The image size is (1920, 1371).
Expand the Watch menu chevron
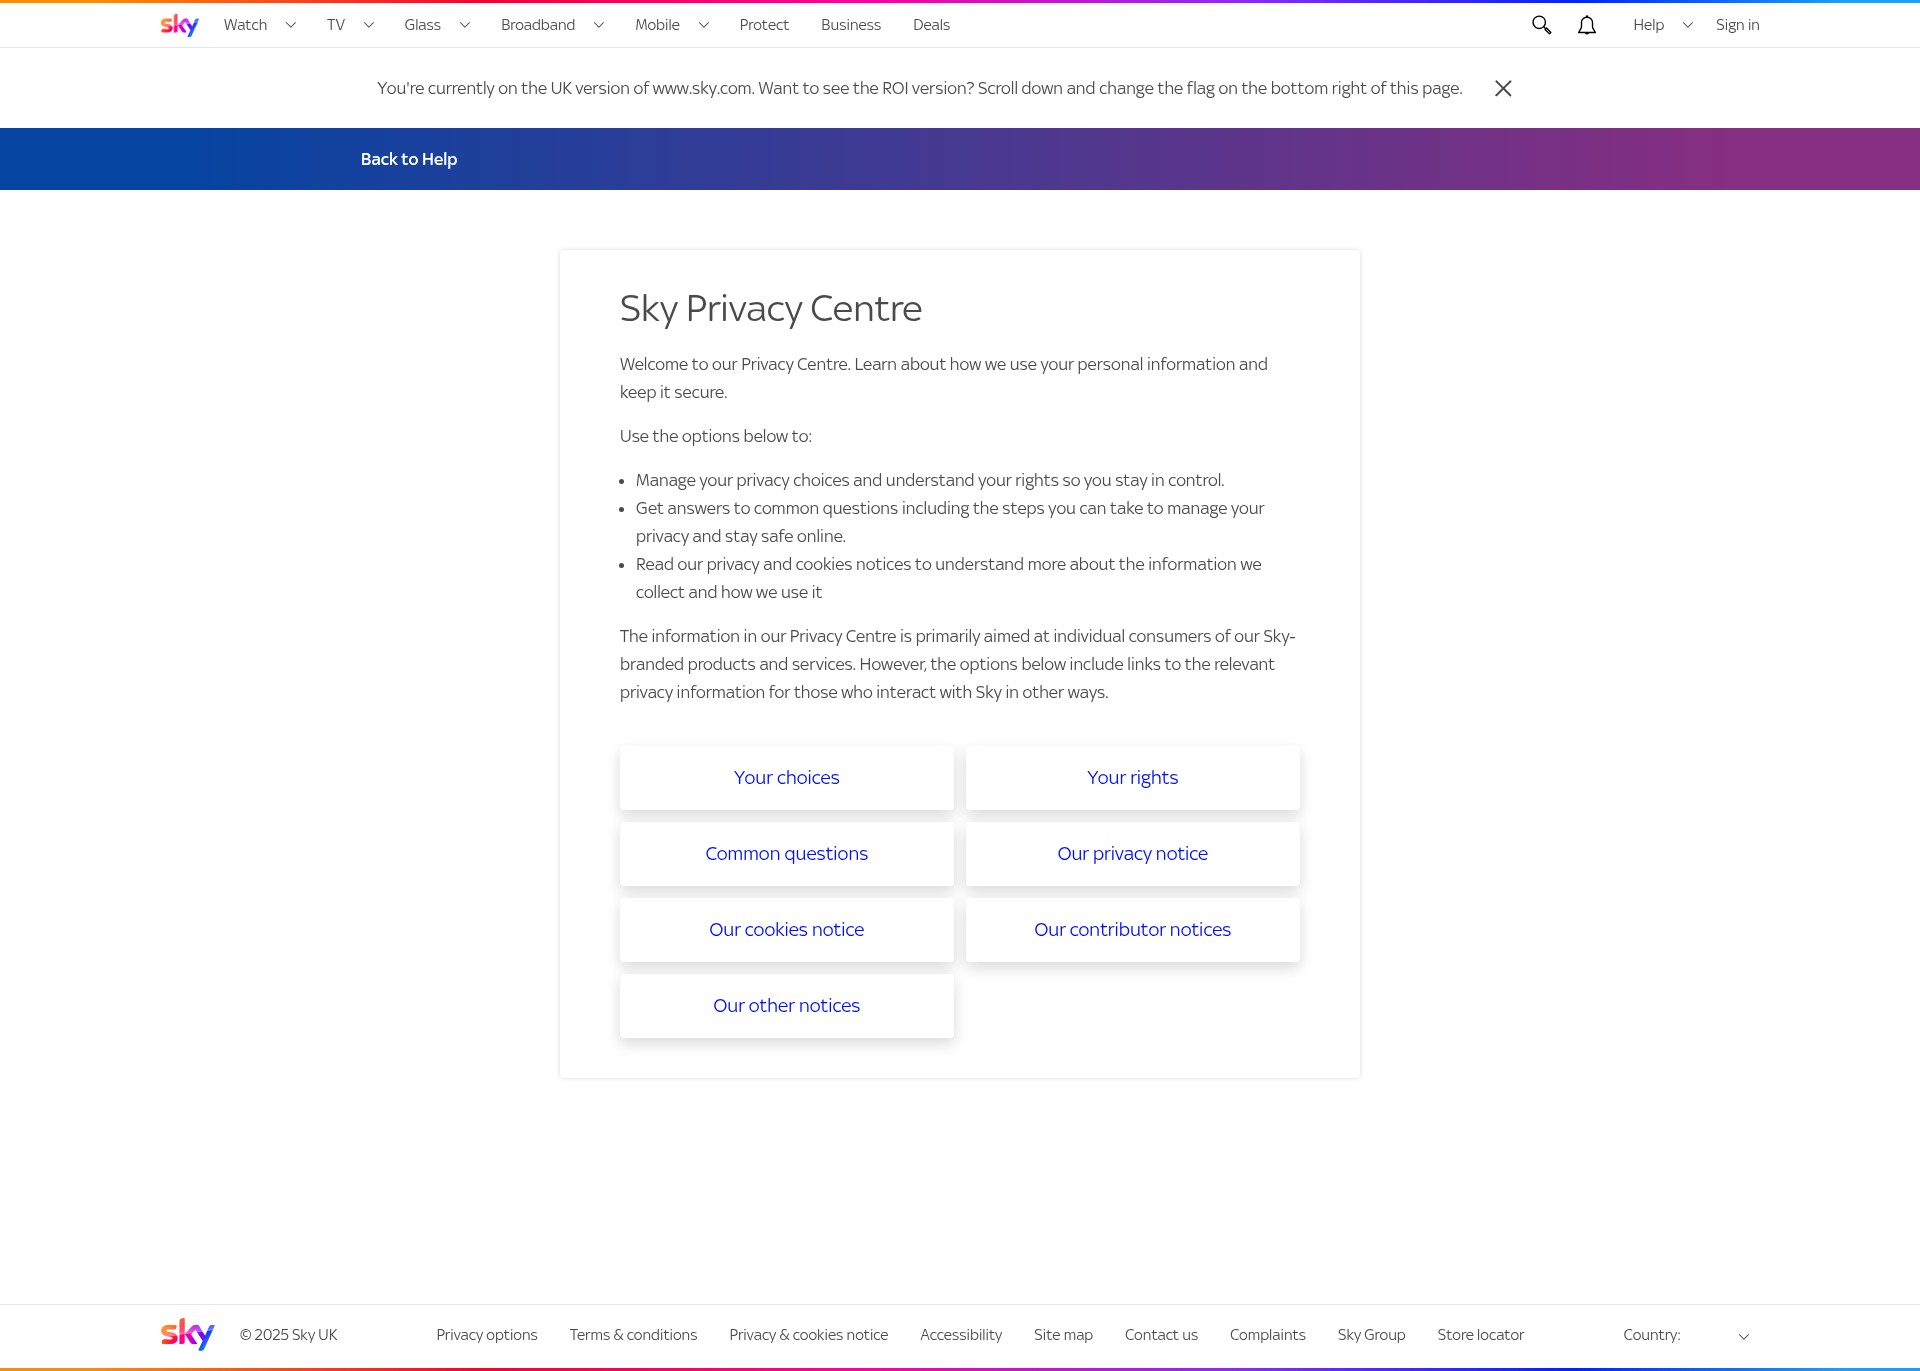coord(291,25)
